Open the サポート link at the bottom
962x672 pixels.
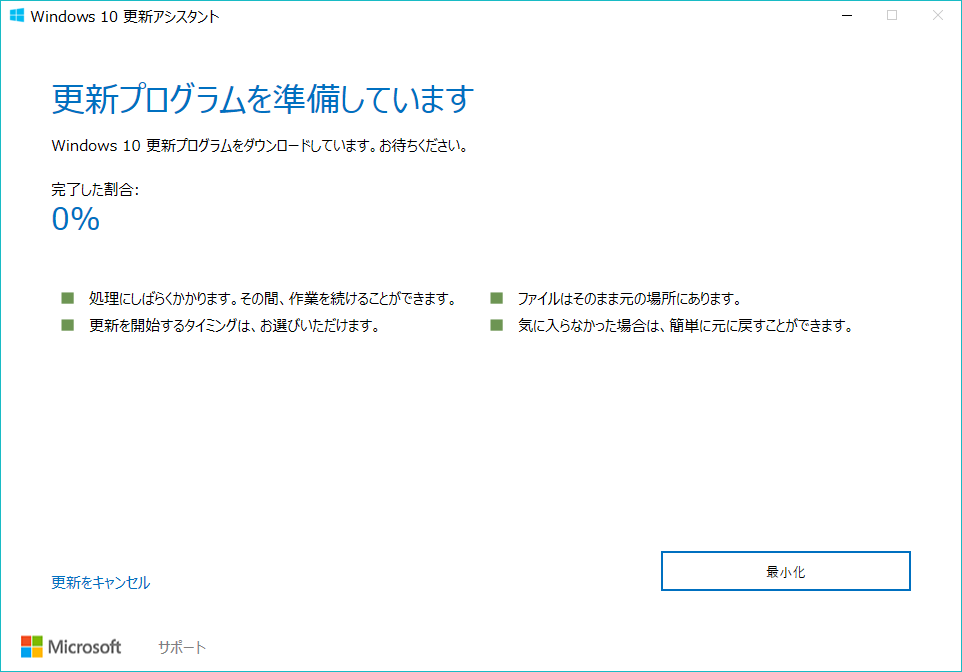(180, 647)
